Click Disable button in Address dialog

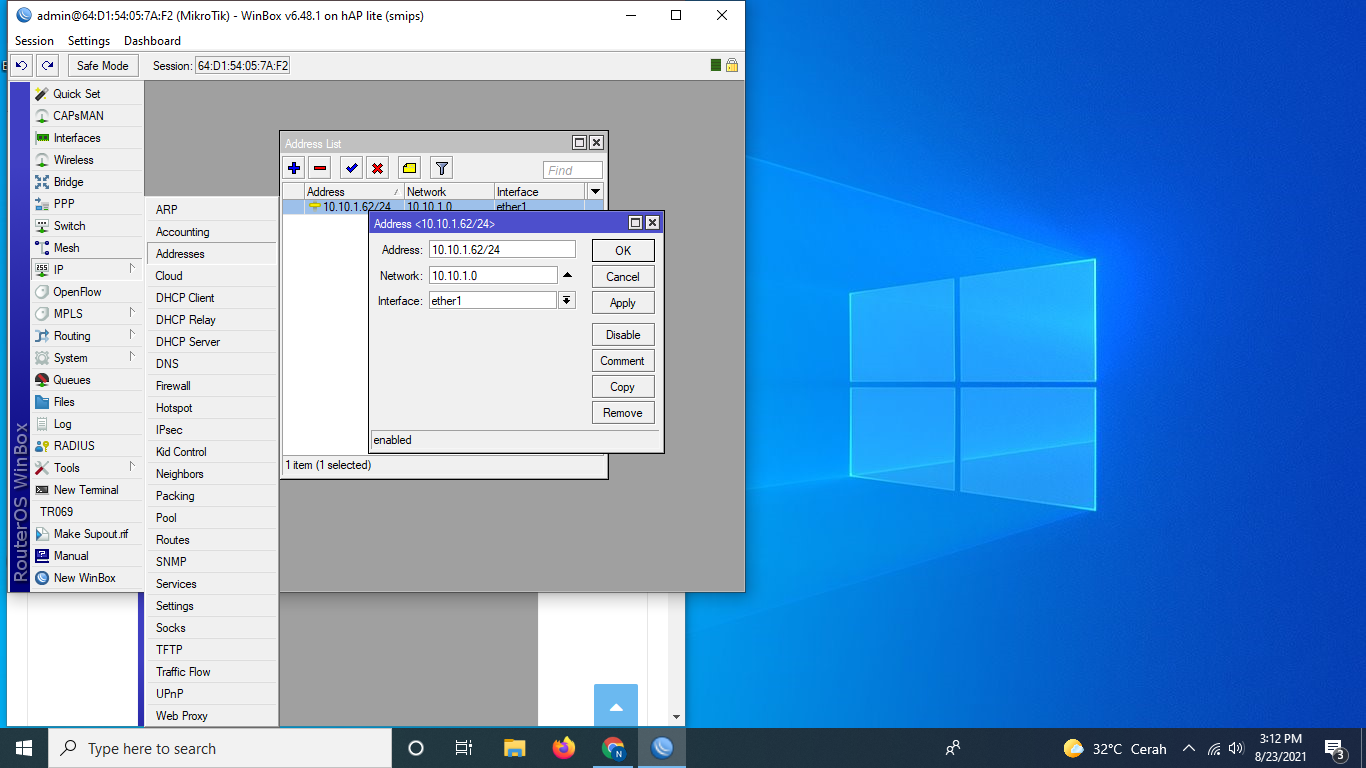tap(623, 334)
